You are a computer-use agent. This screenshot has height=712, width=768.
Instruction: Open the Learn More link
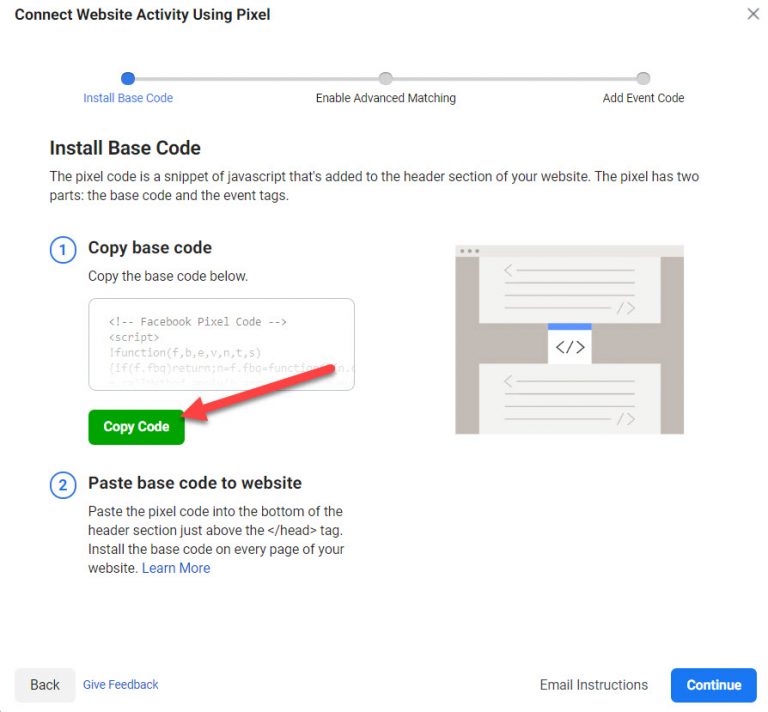(176, 568)
